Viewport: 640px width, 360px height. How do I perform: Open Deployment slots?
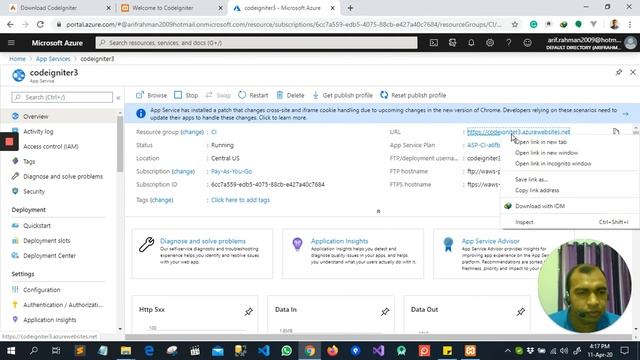coord(47,240)
